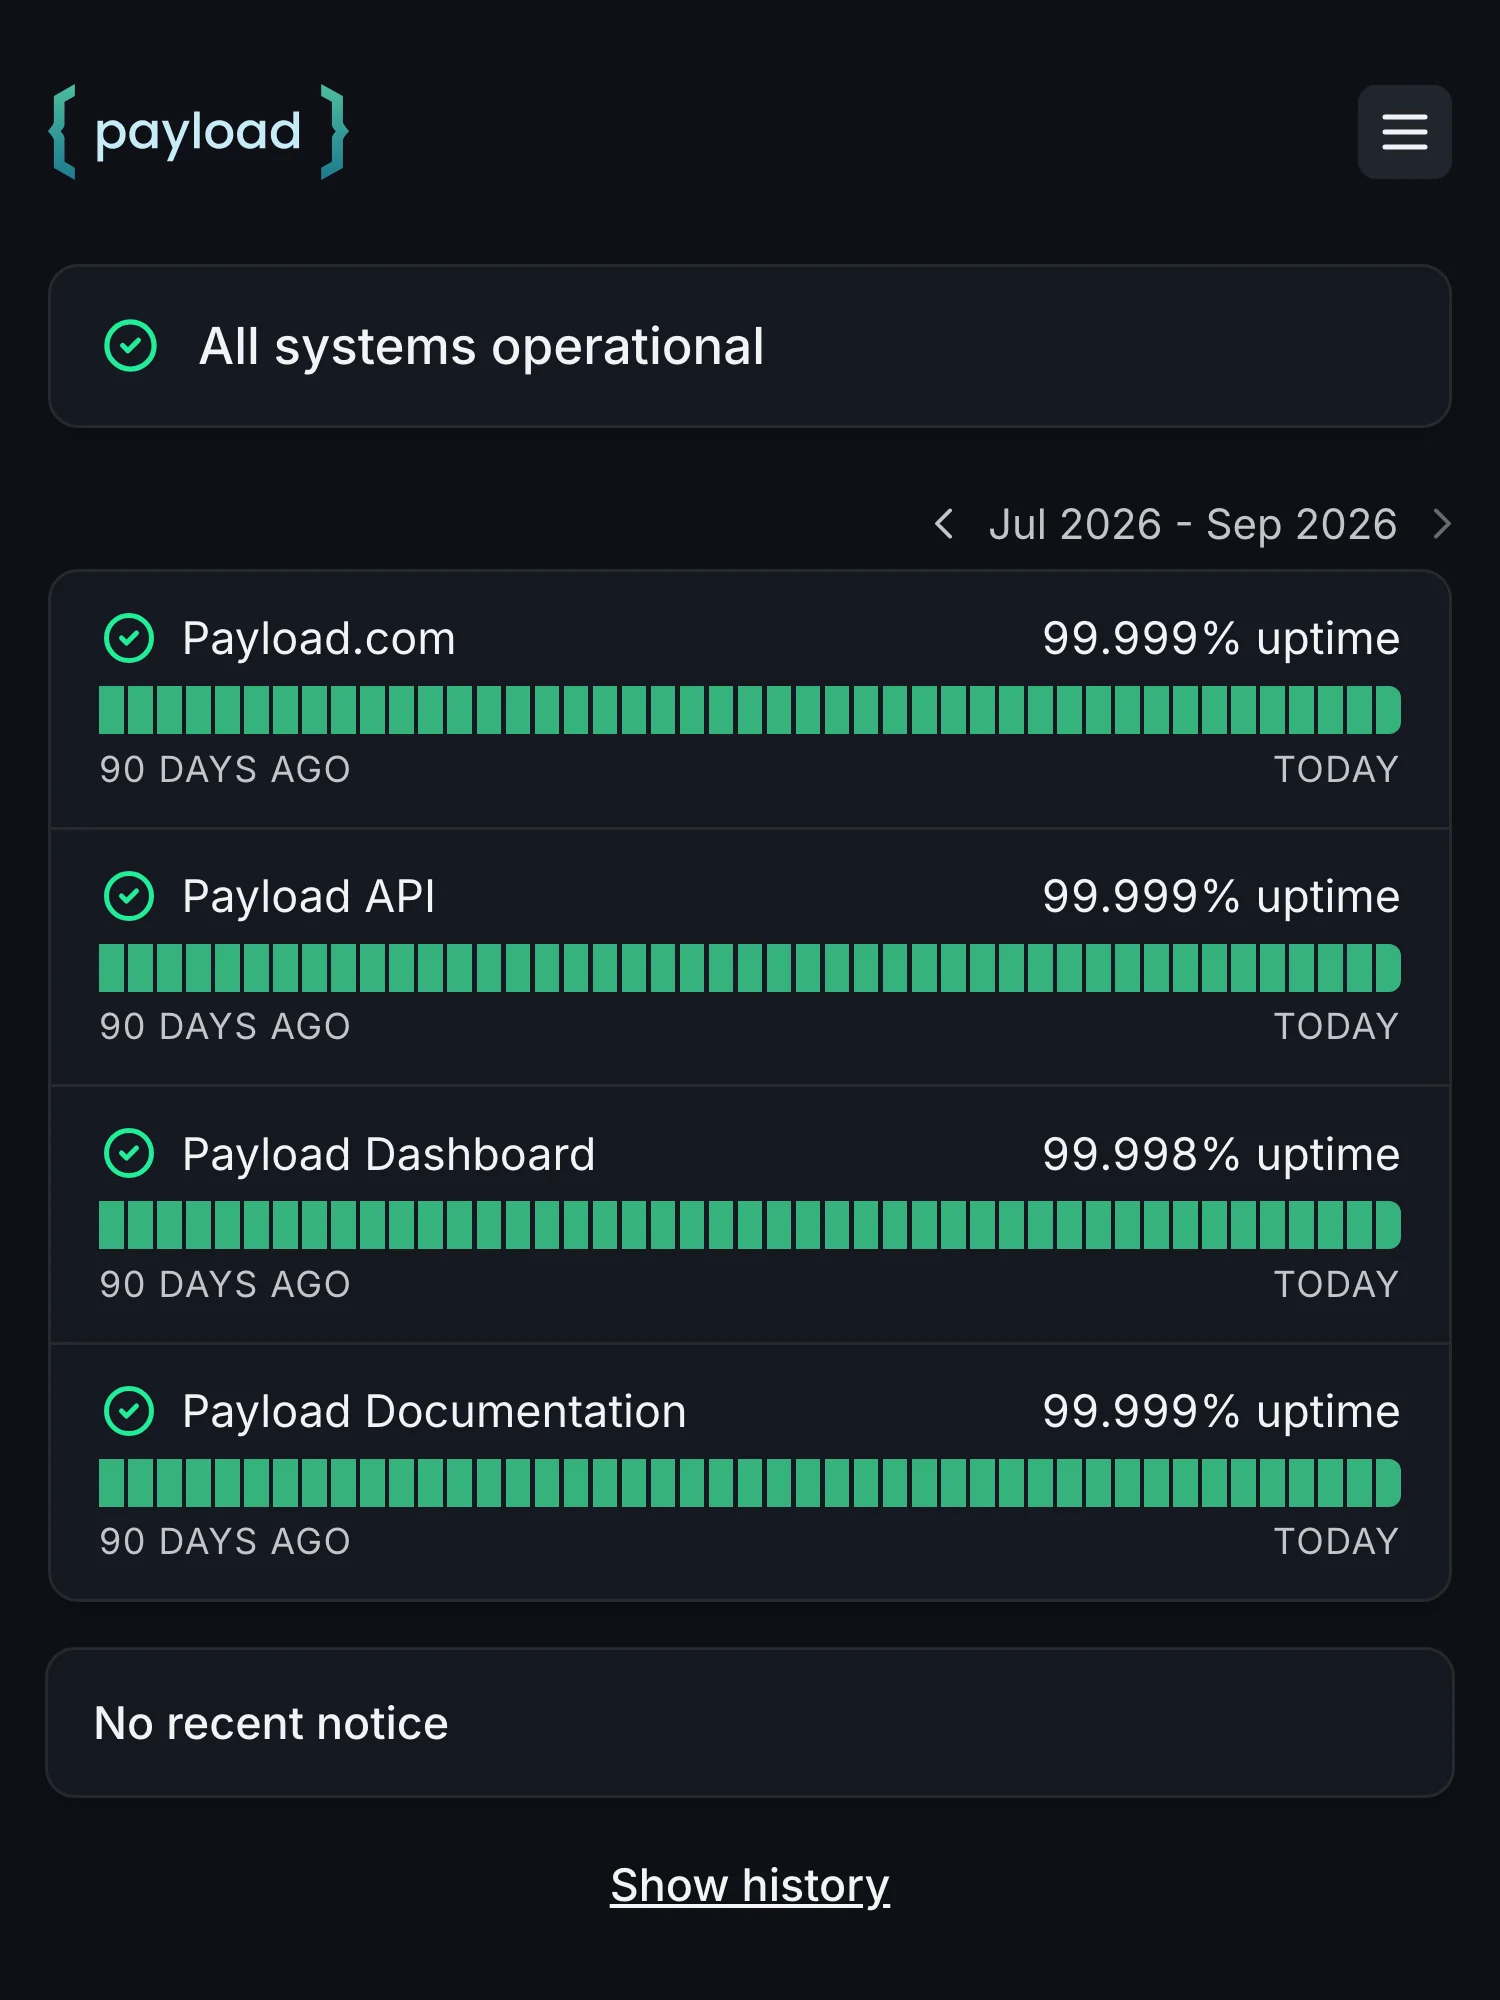The height and width of the screenshot is (2000, 1500).
Task: Select the Payload Documentation service name
Action: [x=434, y=1411]
